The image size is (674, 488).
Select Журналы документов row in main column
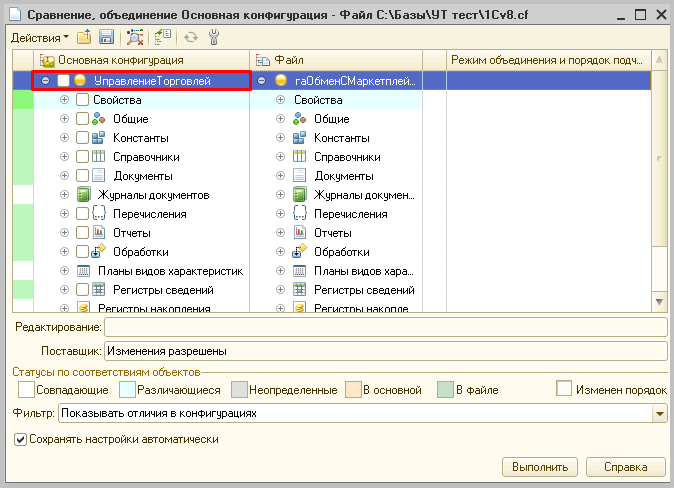coord(142,195)
